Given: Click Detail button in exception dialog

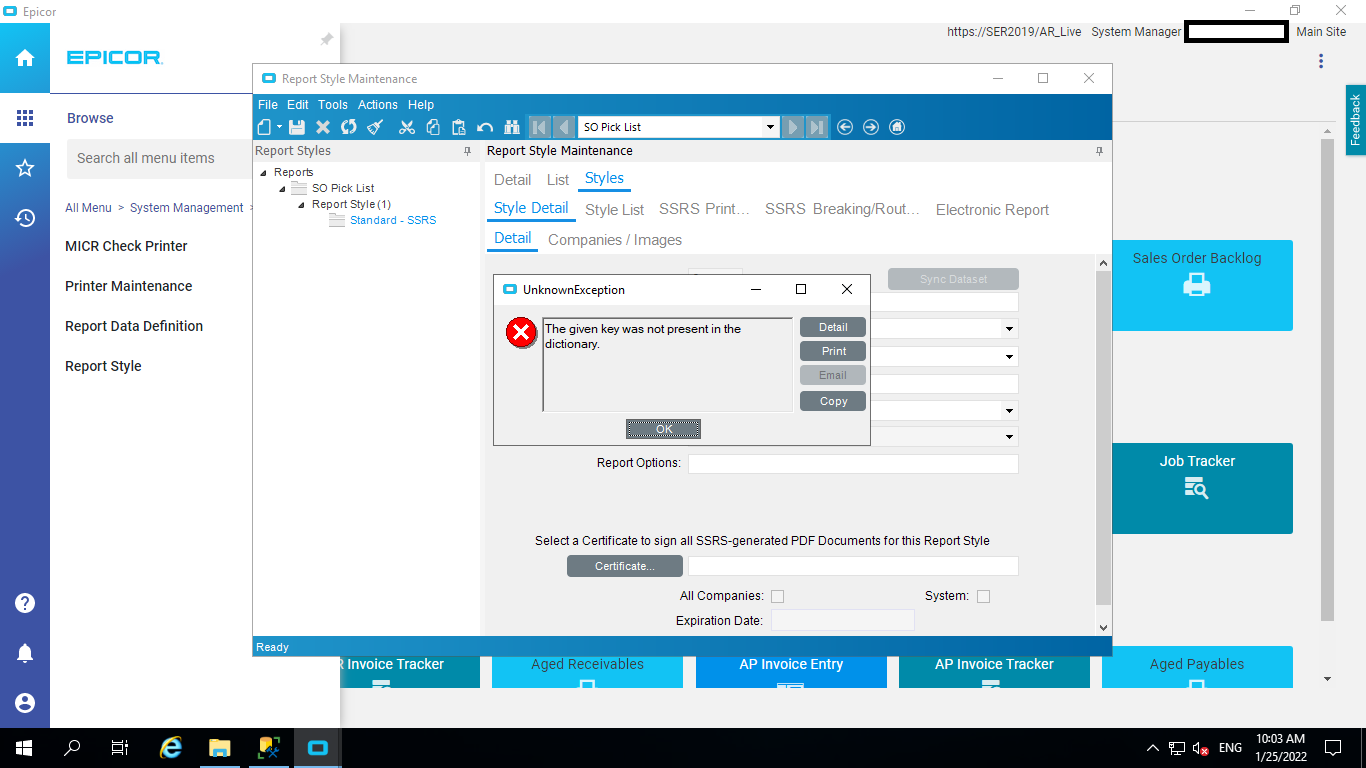Looking at the screenshot, I should pos(833,327).
